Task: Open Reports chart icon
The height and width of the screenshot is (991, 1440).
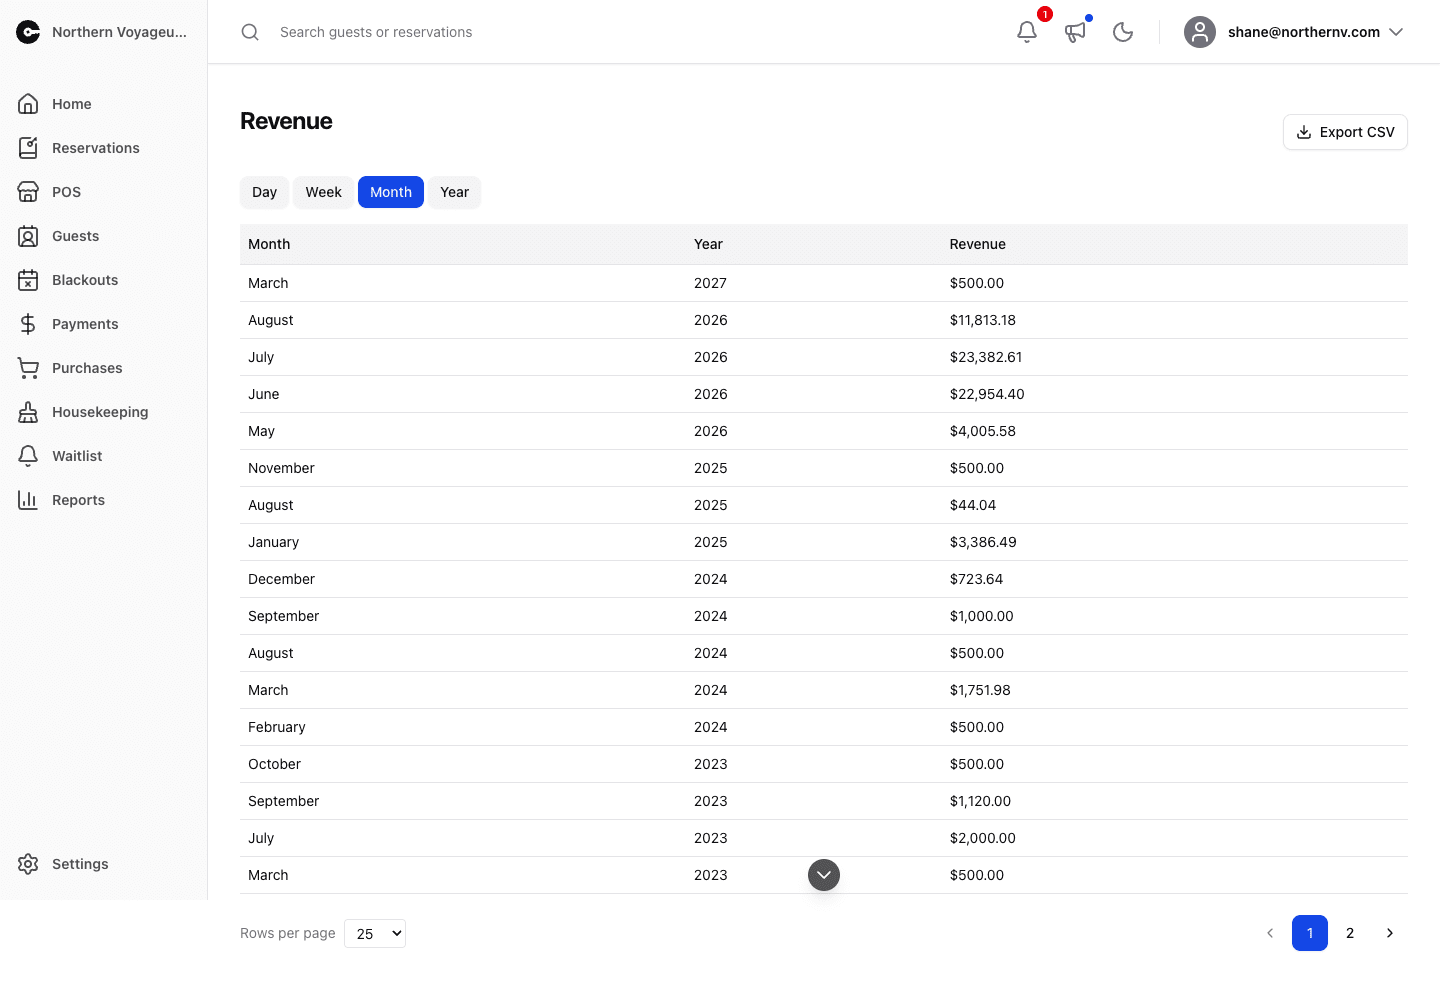Action: (28, 500)
